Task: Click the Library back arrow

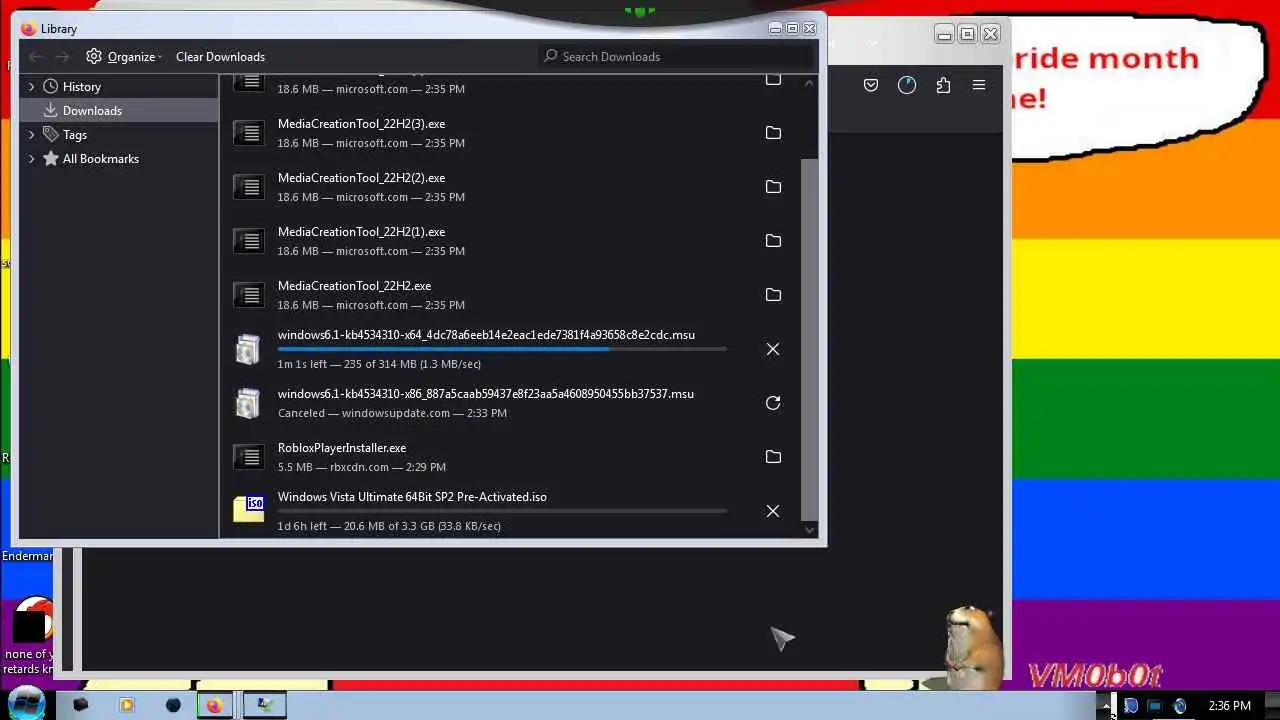Action: tap(36, 57)
